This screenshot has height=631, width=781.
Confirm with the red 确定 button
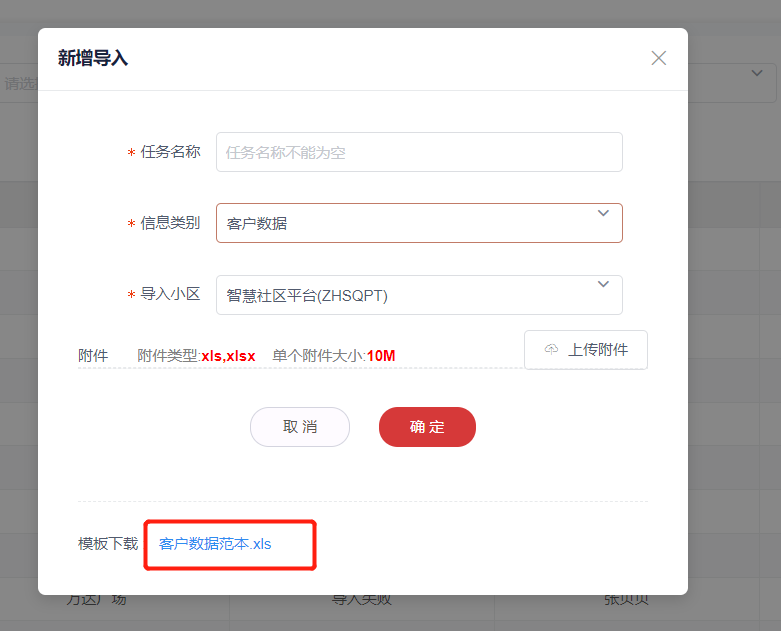click(427, 427)
